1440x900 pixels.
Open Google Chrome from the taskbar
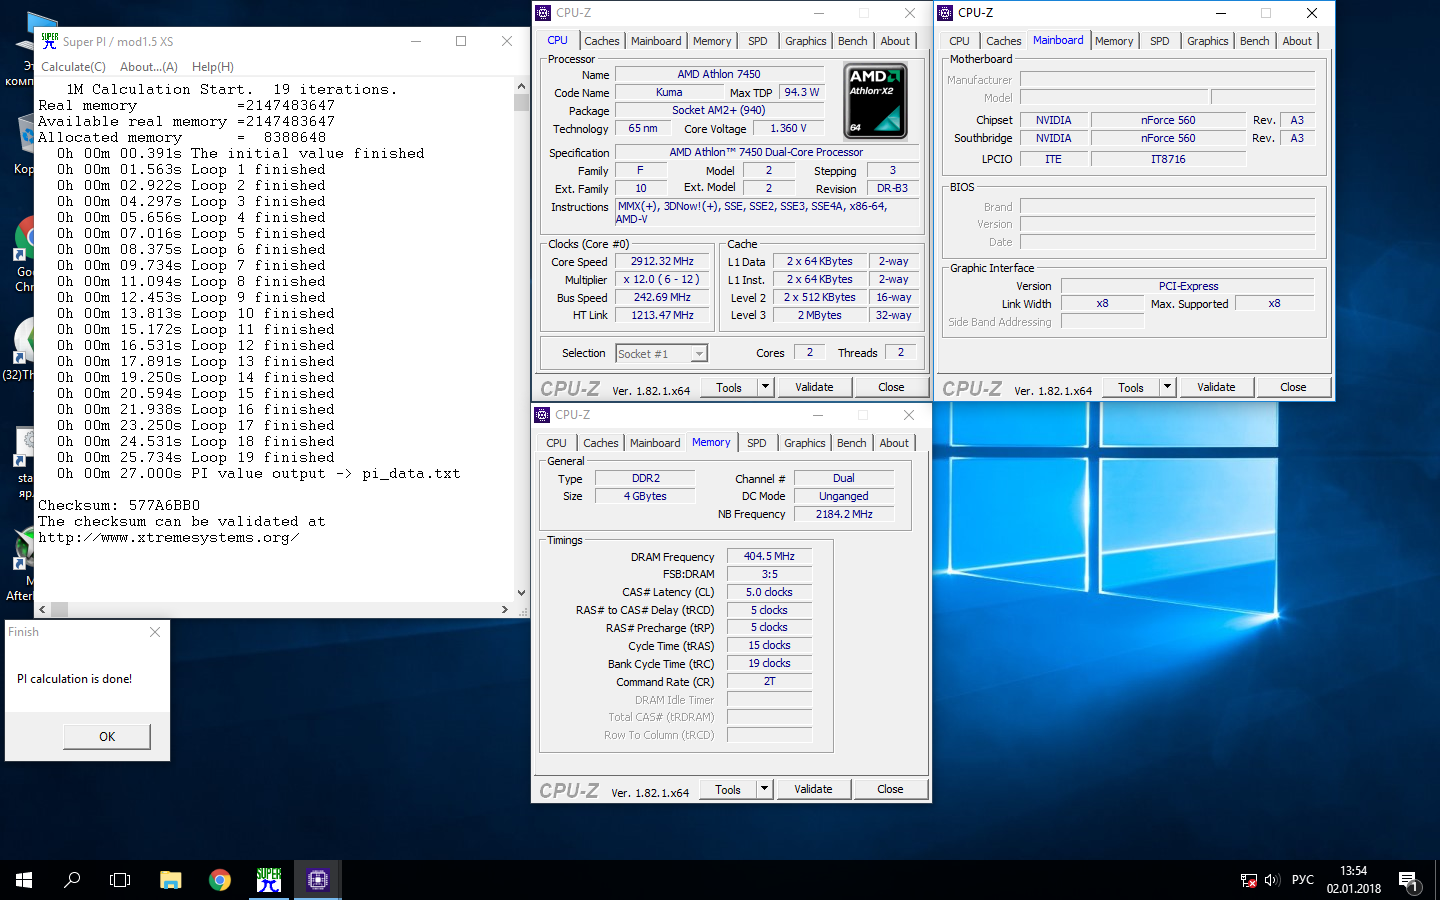(220, 880)
